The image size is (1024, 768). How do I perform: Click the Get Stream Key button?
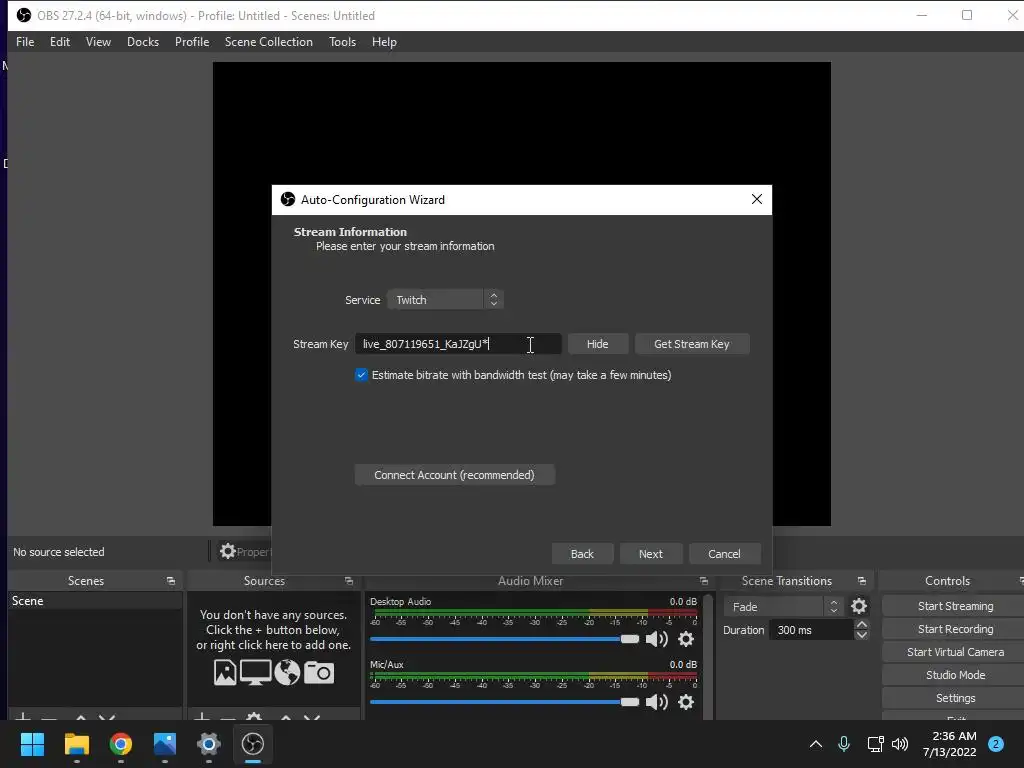692,344
